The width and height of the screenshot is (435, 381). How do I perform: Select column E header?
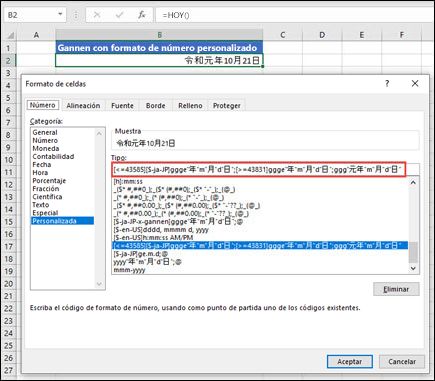point(361,35)
